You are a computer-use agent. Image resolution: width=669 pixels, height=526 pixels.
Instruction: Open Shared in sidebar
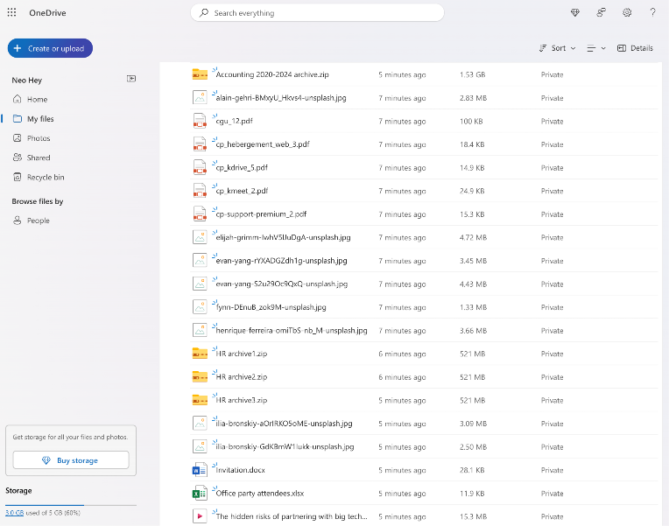click(38, 157)
